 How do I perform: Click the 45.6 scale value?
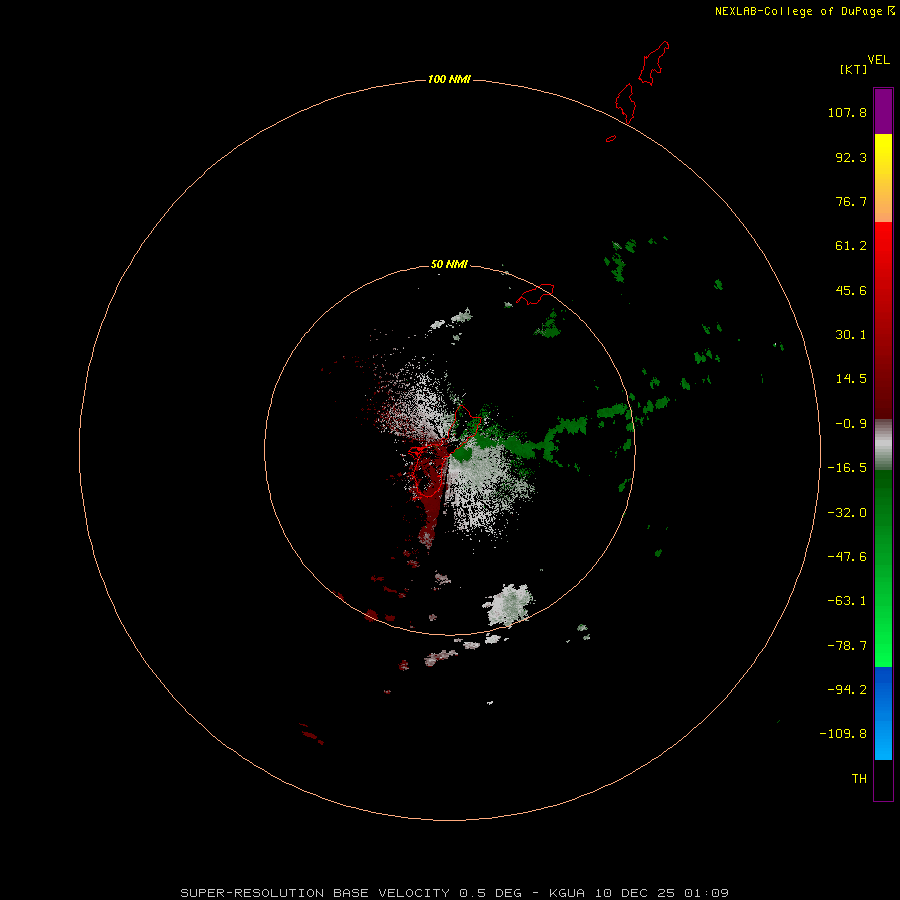851,290
